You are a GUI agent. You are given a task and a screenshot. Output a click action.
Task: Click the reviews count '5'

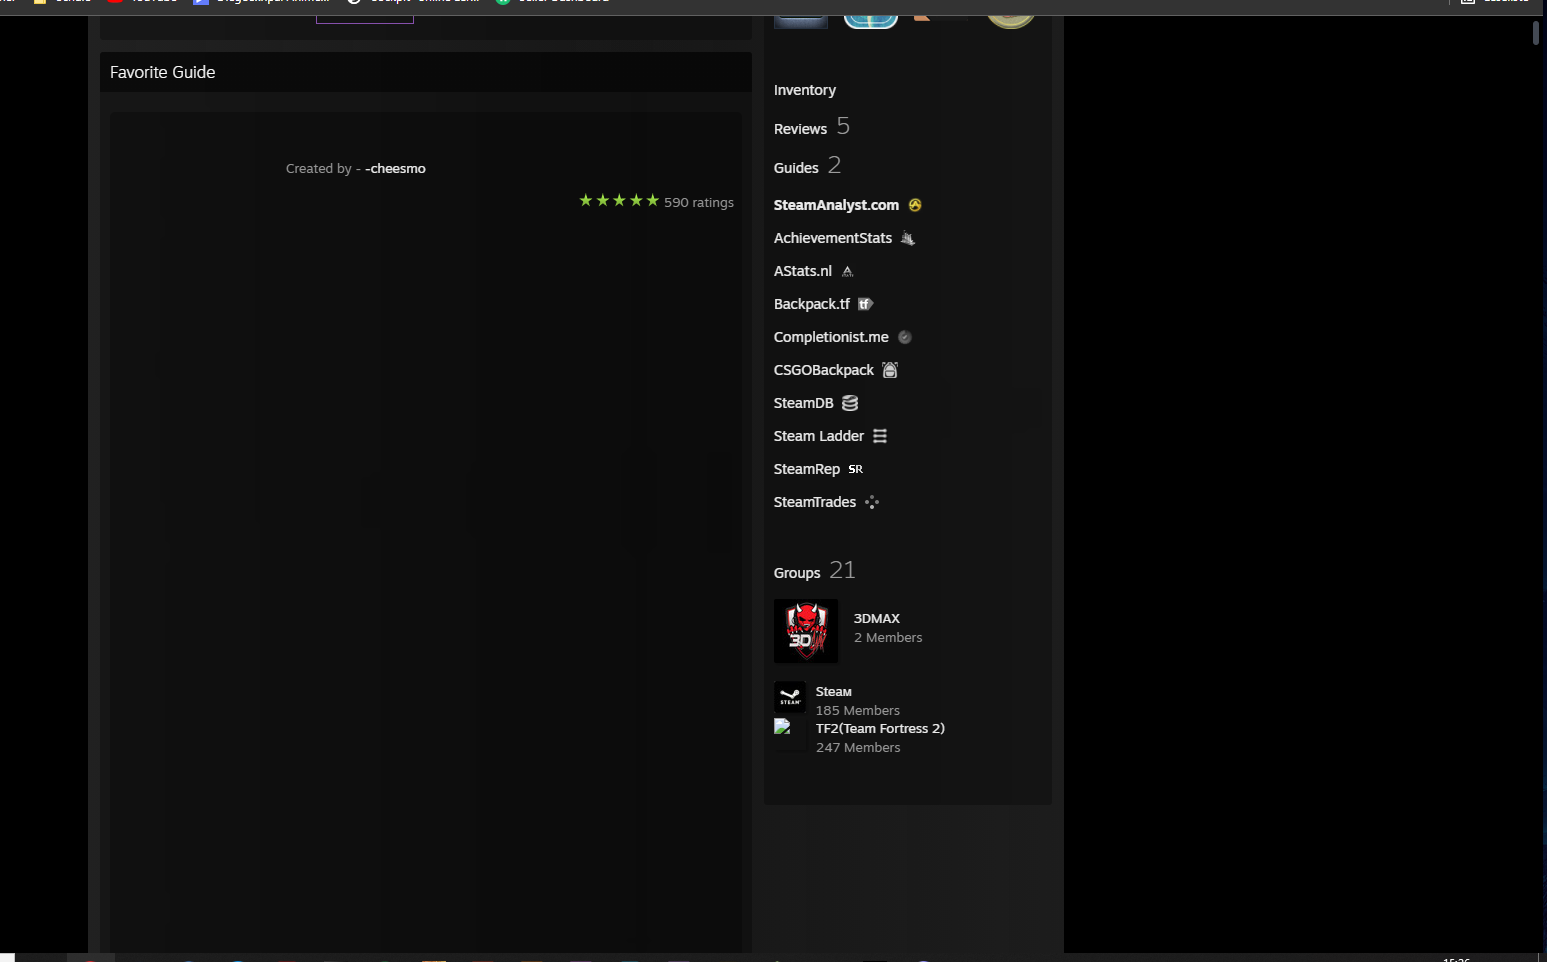843,126
